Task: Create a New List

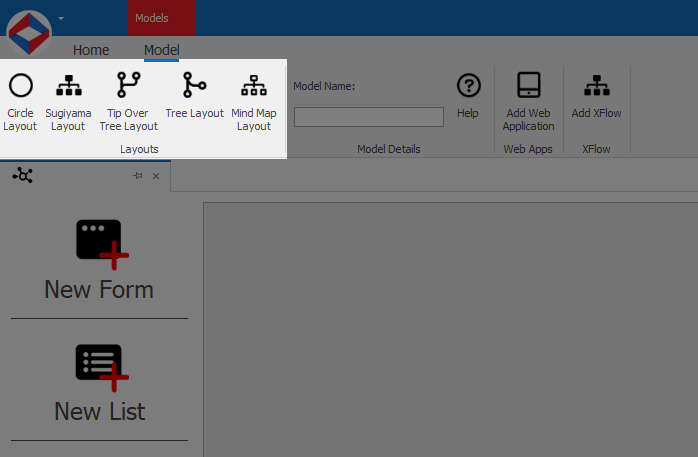Action: point(99,383)
